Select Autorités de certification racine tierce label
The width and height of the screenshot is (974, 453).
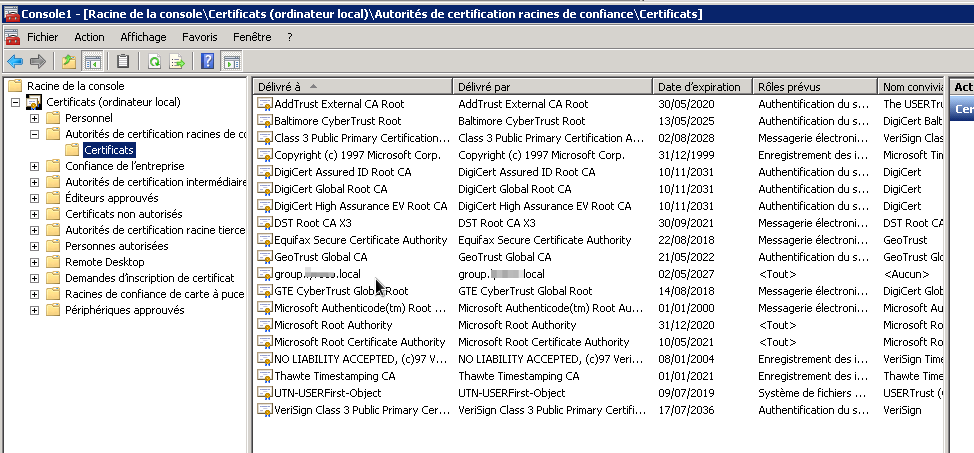point(155,231)
